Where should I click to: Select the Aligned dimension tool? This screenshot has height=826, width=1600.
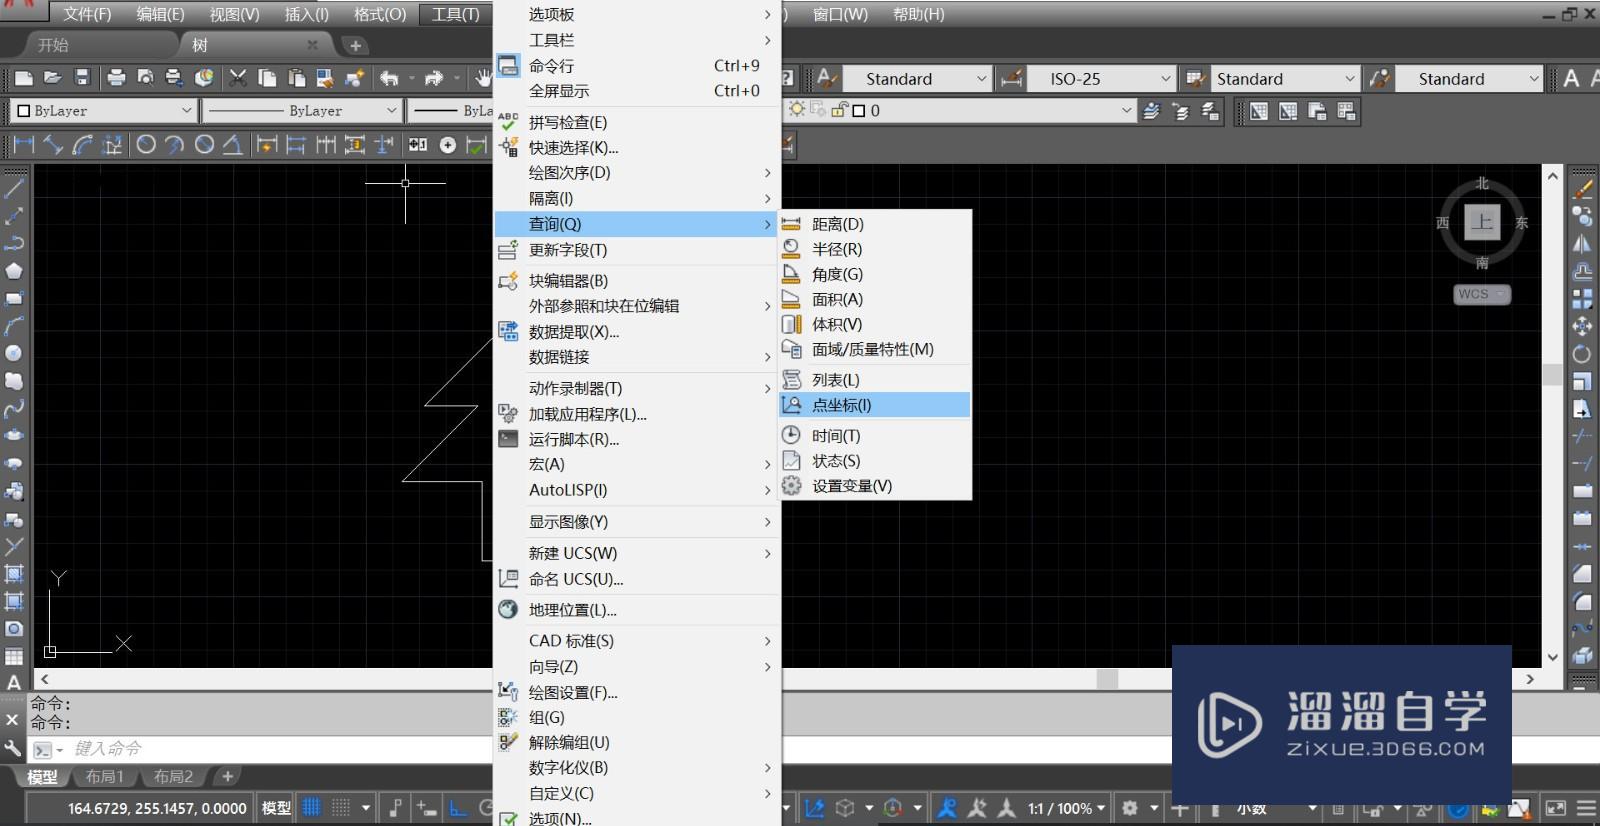click(x=53, y=145)
